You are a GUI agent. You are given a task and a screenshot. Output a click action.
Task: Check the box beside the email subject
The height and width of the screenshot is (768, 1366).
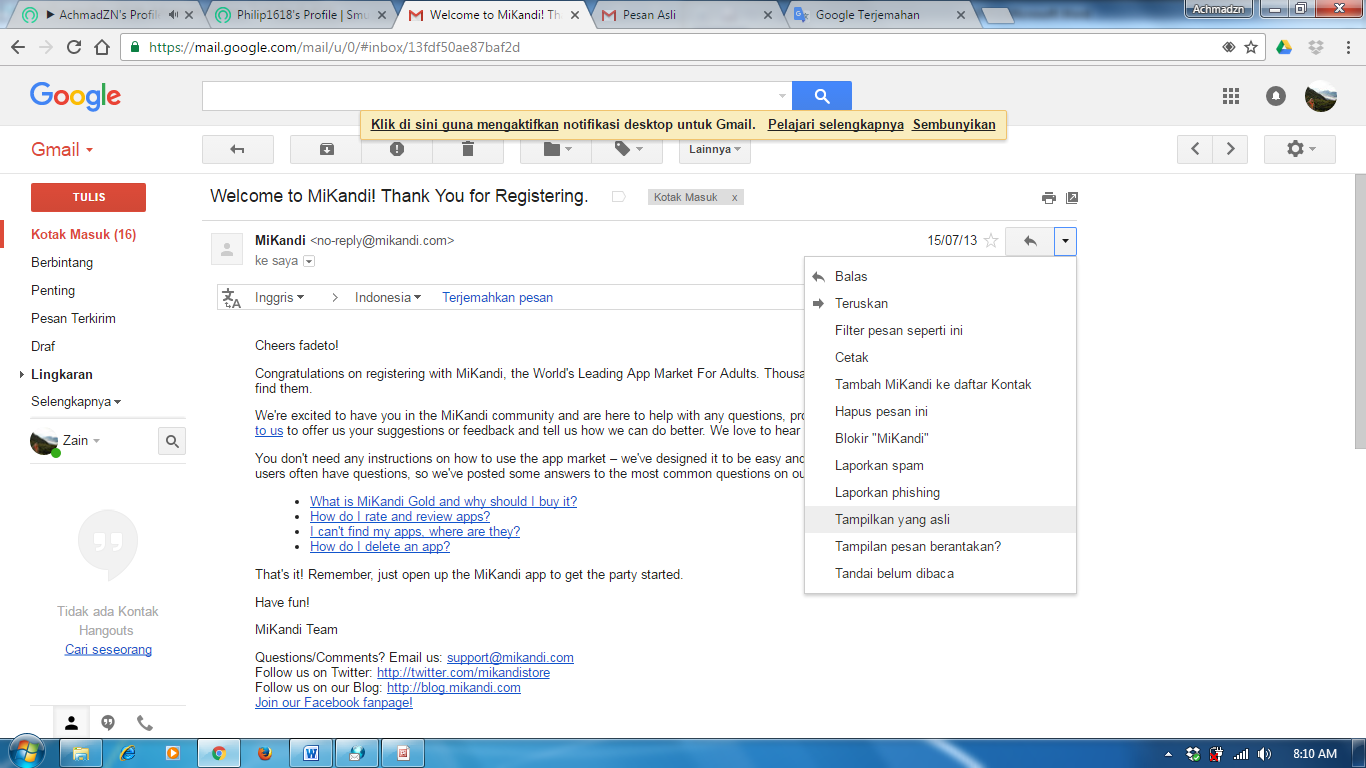tap(617, 197)
